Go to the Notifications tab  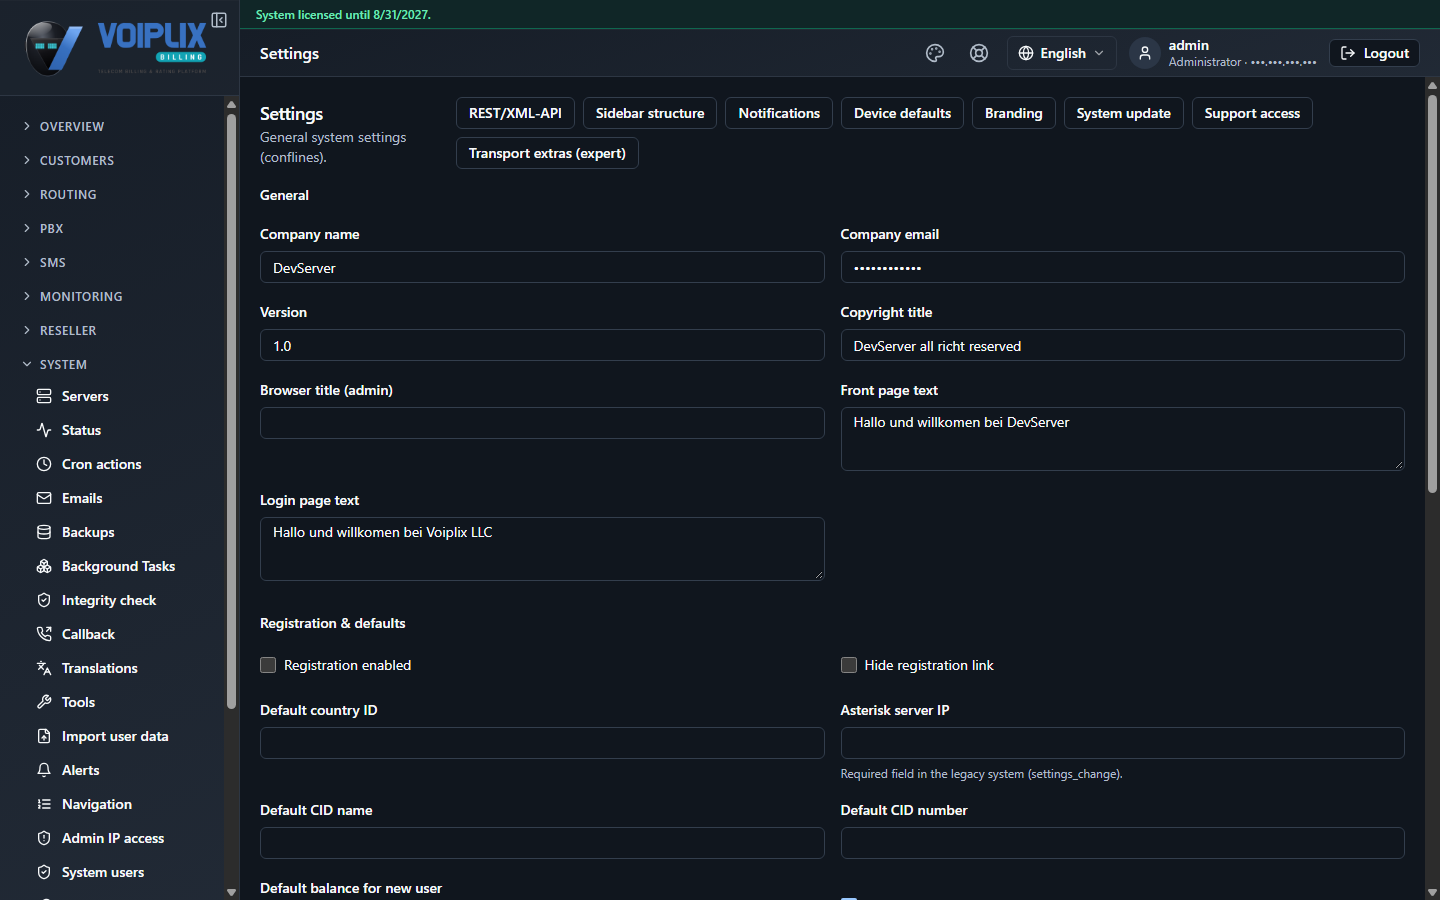[x=779, y=113]
